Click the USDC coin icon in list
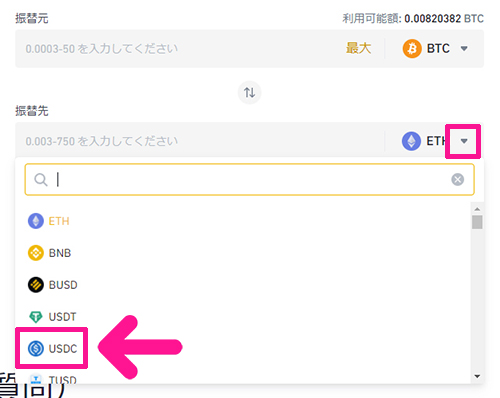This screenshot has height=398, width=500. point(36,349)
